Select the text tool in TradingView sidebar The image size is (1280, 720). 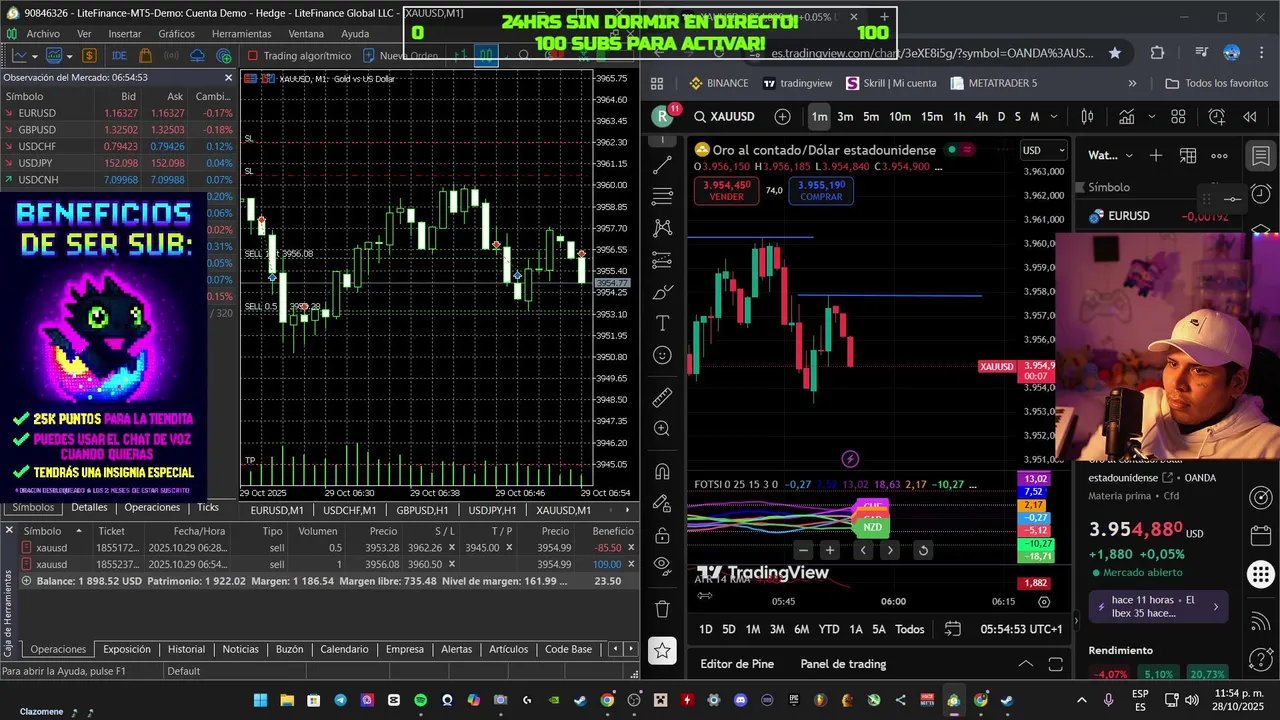(662, 324)
